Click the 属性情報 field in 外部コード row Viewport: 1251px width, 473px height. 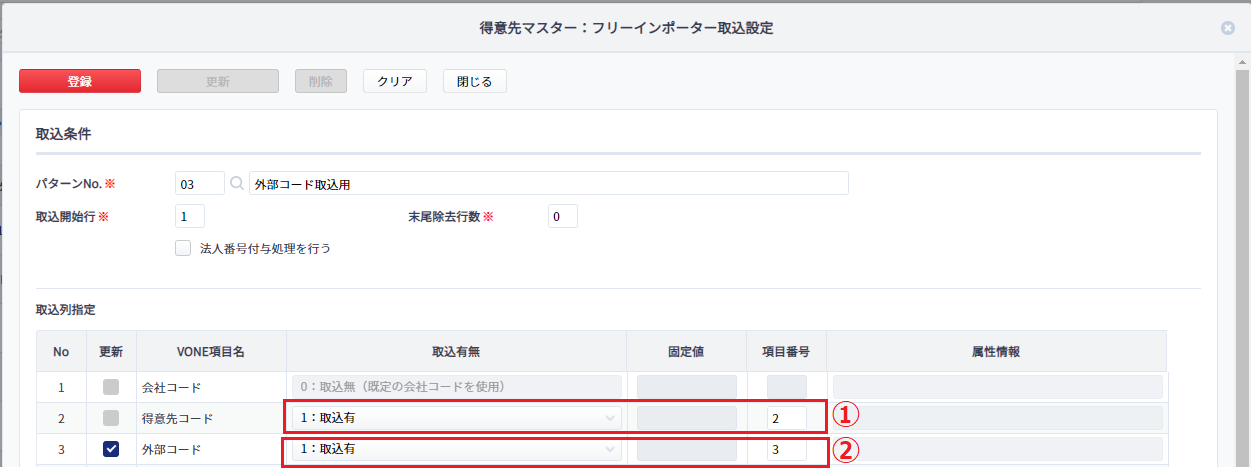point(998,449)
